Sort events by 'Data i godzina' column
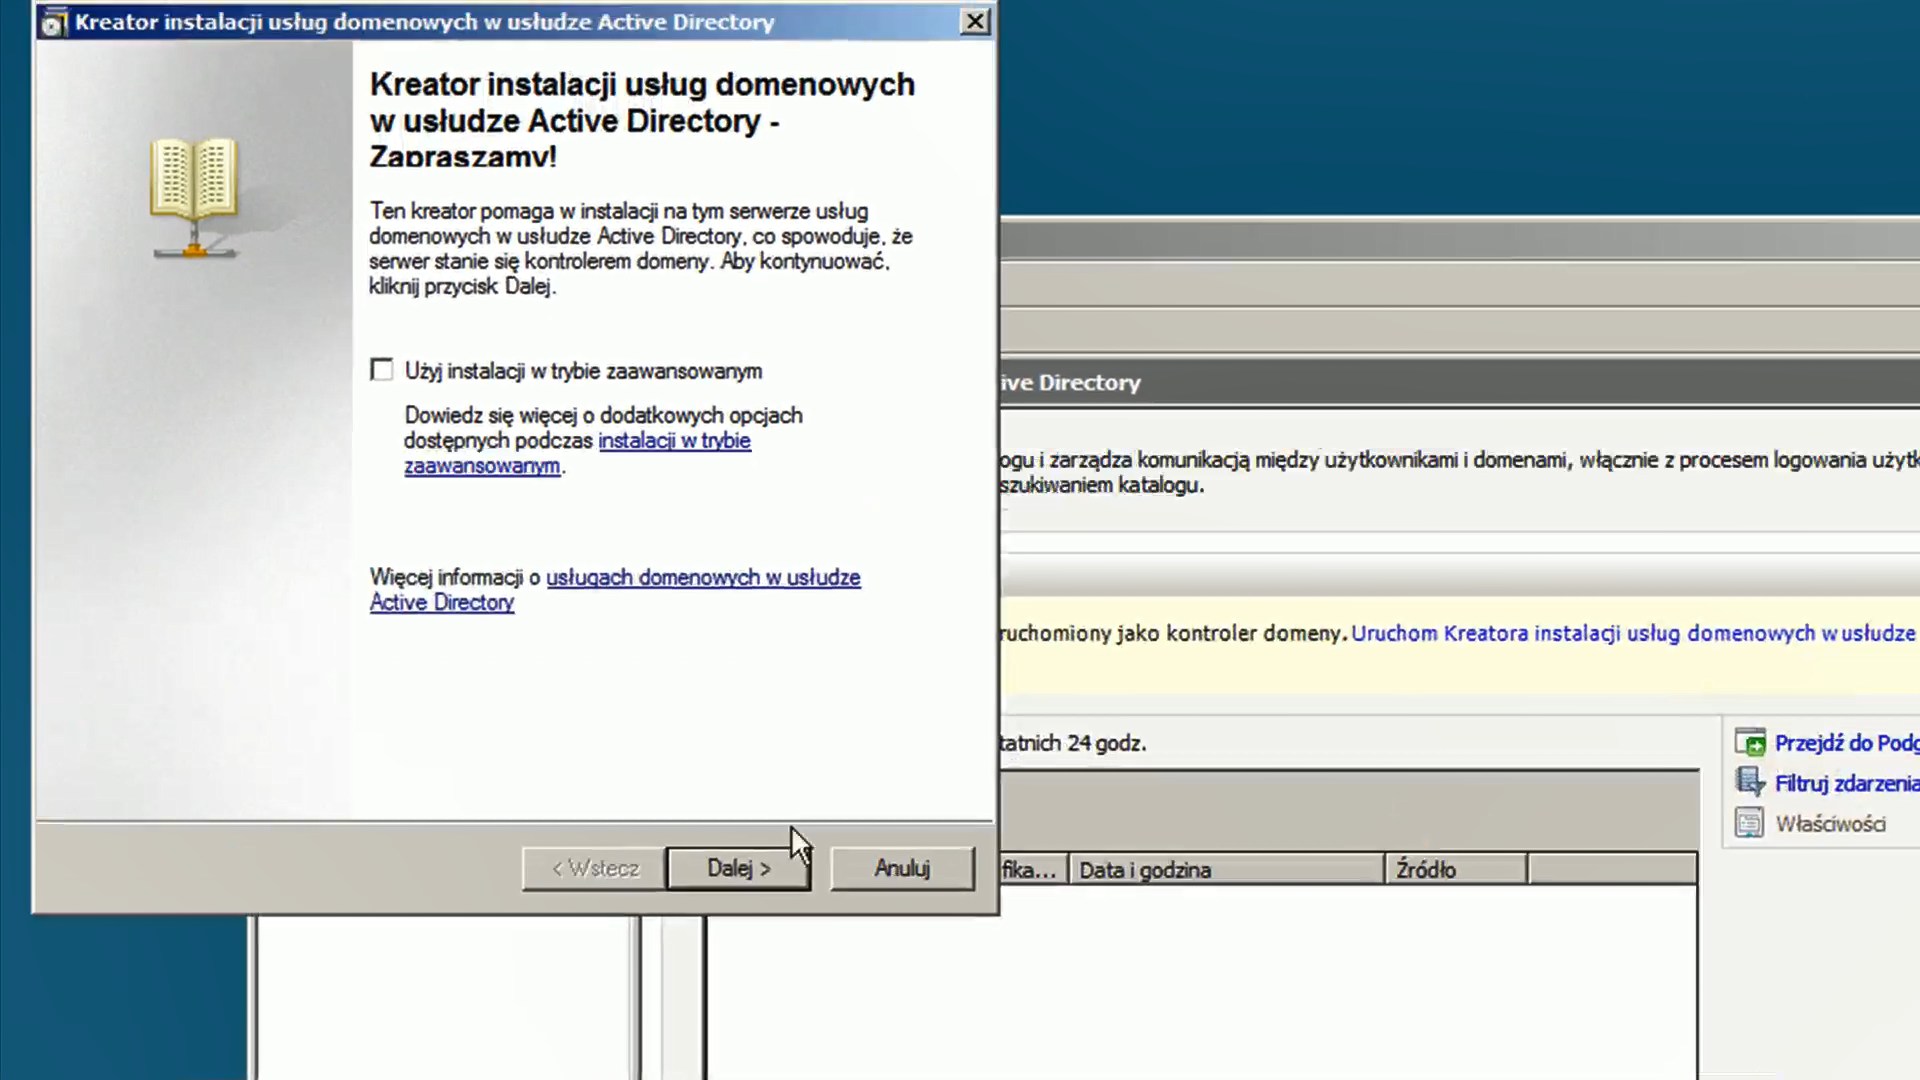The height and width of the screenshot is (1080, 1920). [1226, 870]
